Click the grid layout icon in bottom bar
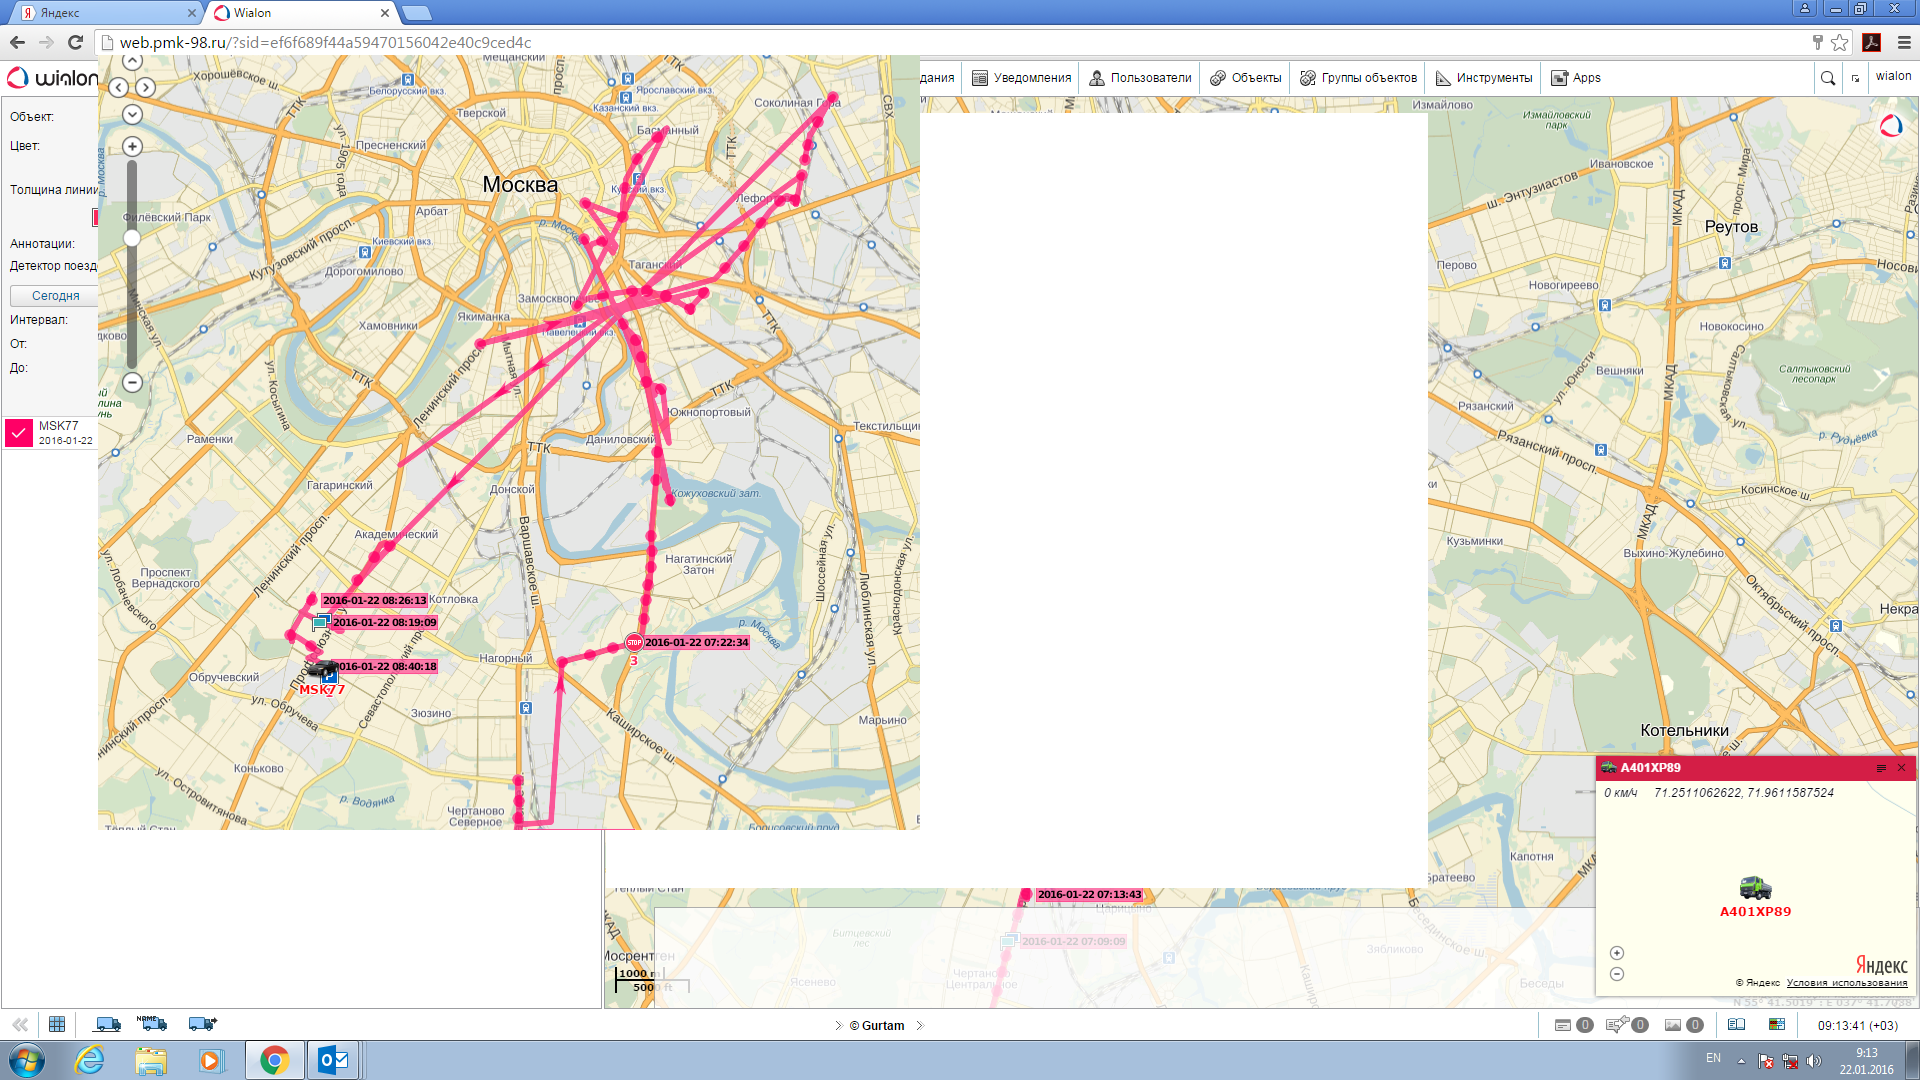 (x=57, y=1024)
